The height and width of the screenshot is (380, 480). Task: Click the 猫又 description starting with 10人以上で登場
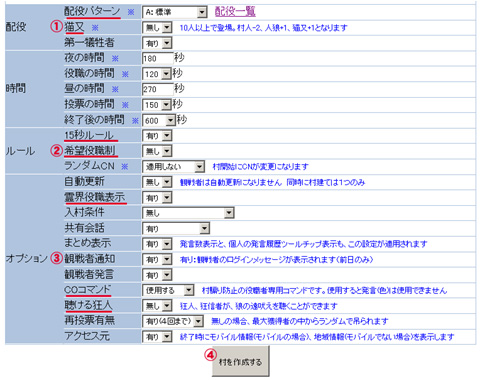pyautogui.click(x=263, y=28)
